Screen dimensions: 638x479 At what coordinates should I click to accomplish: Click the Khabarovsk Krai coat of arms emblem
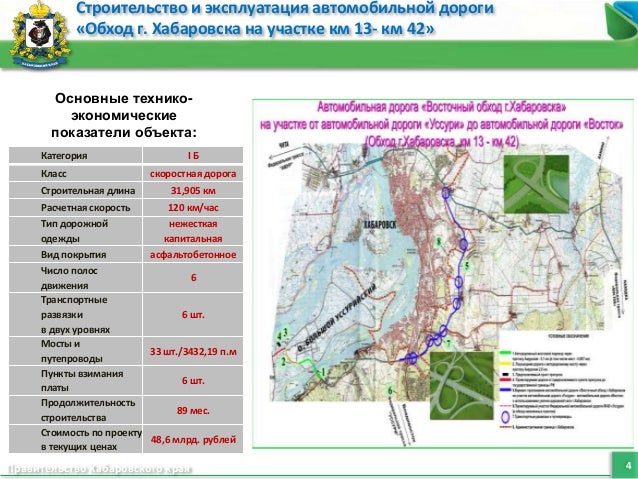(39, 35)
